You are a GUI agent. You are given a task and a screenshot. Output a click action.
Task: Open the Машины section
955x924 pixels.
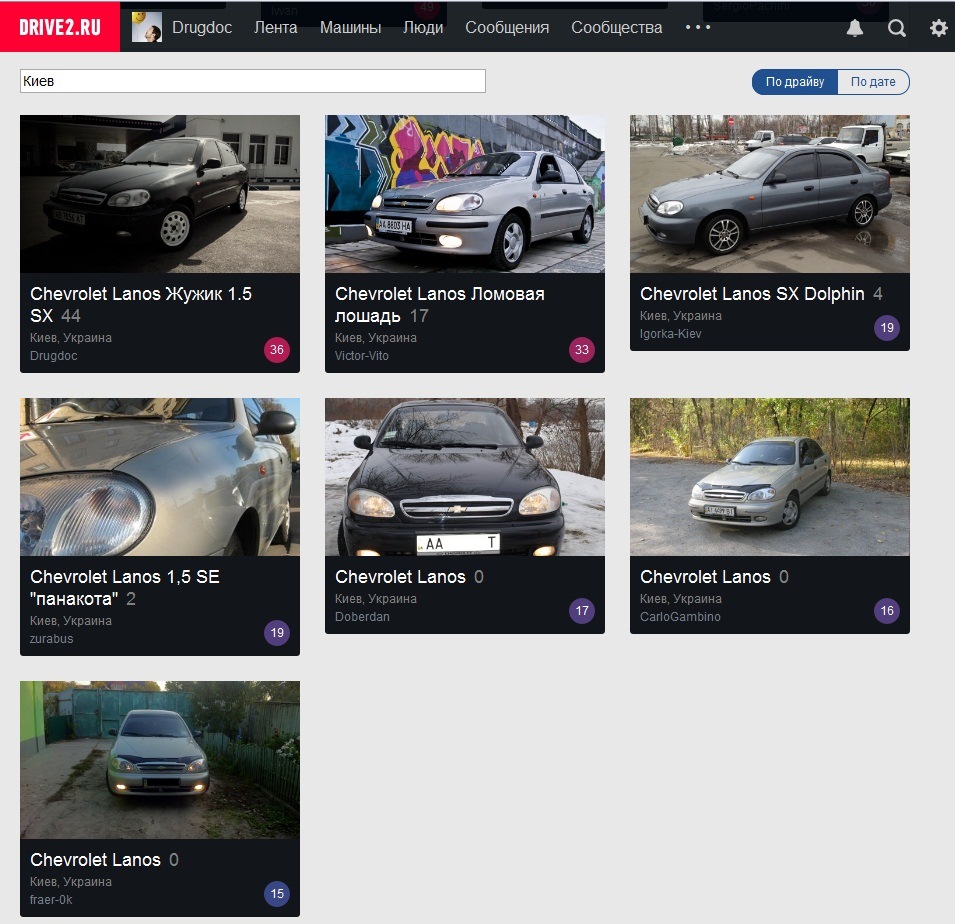click(350, 27)
